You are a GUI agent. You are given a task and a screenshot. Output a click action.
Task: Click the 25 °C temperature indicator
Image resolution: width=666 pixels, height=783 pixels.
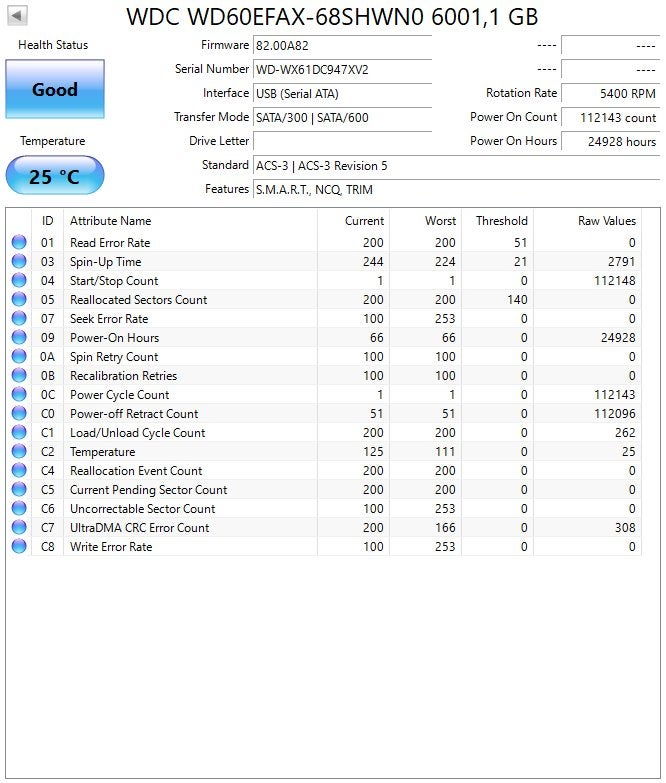pos(55,176)
